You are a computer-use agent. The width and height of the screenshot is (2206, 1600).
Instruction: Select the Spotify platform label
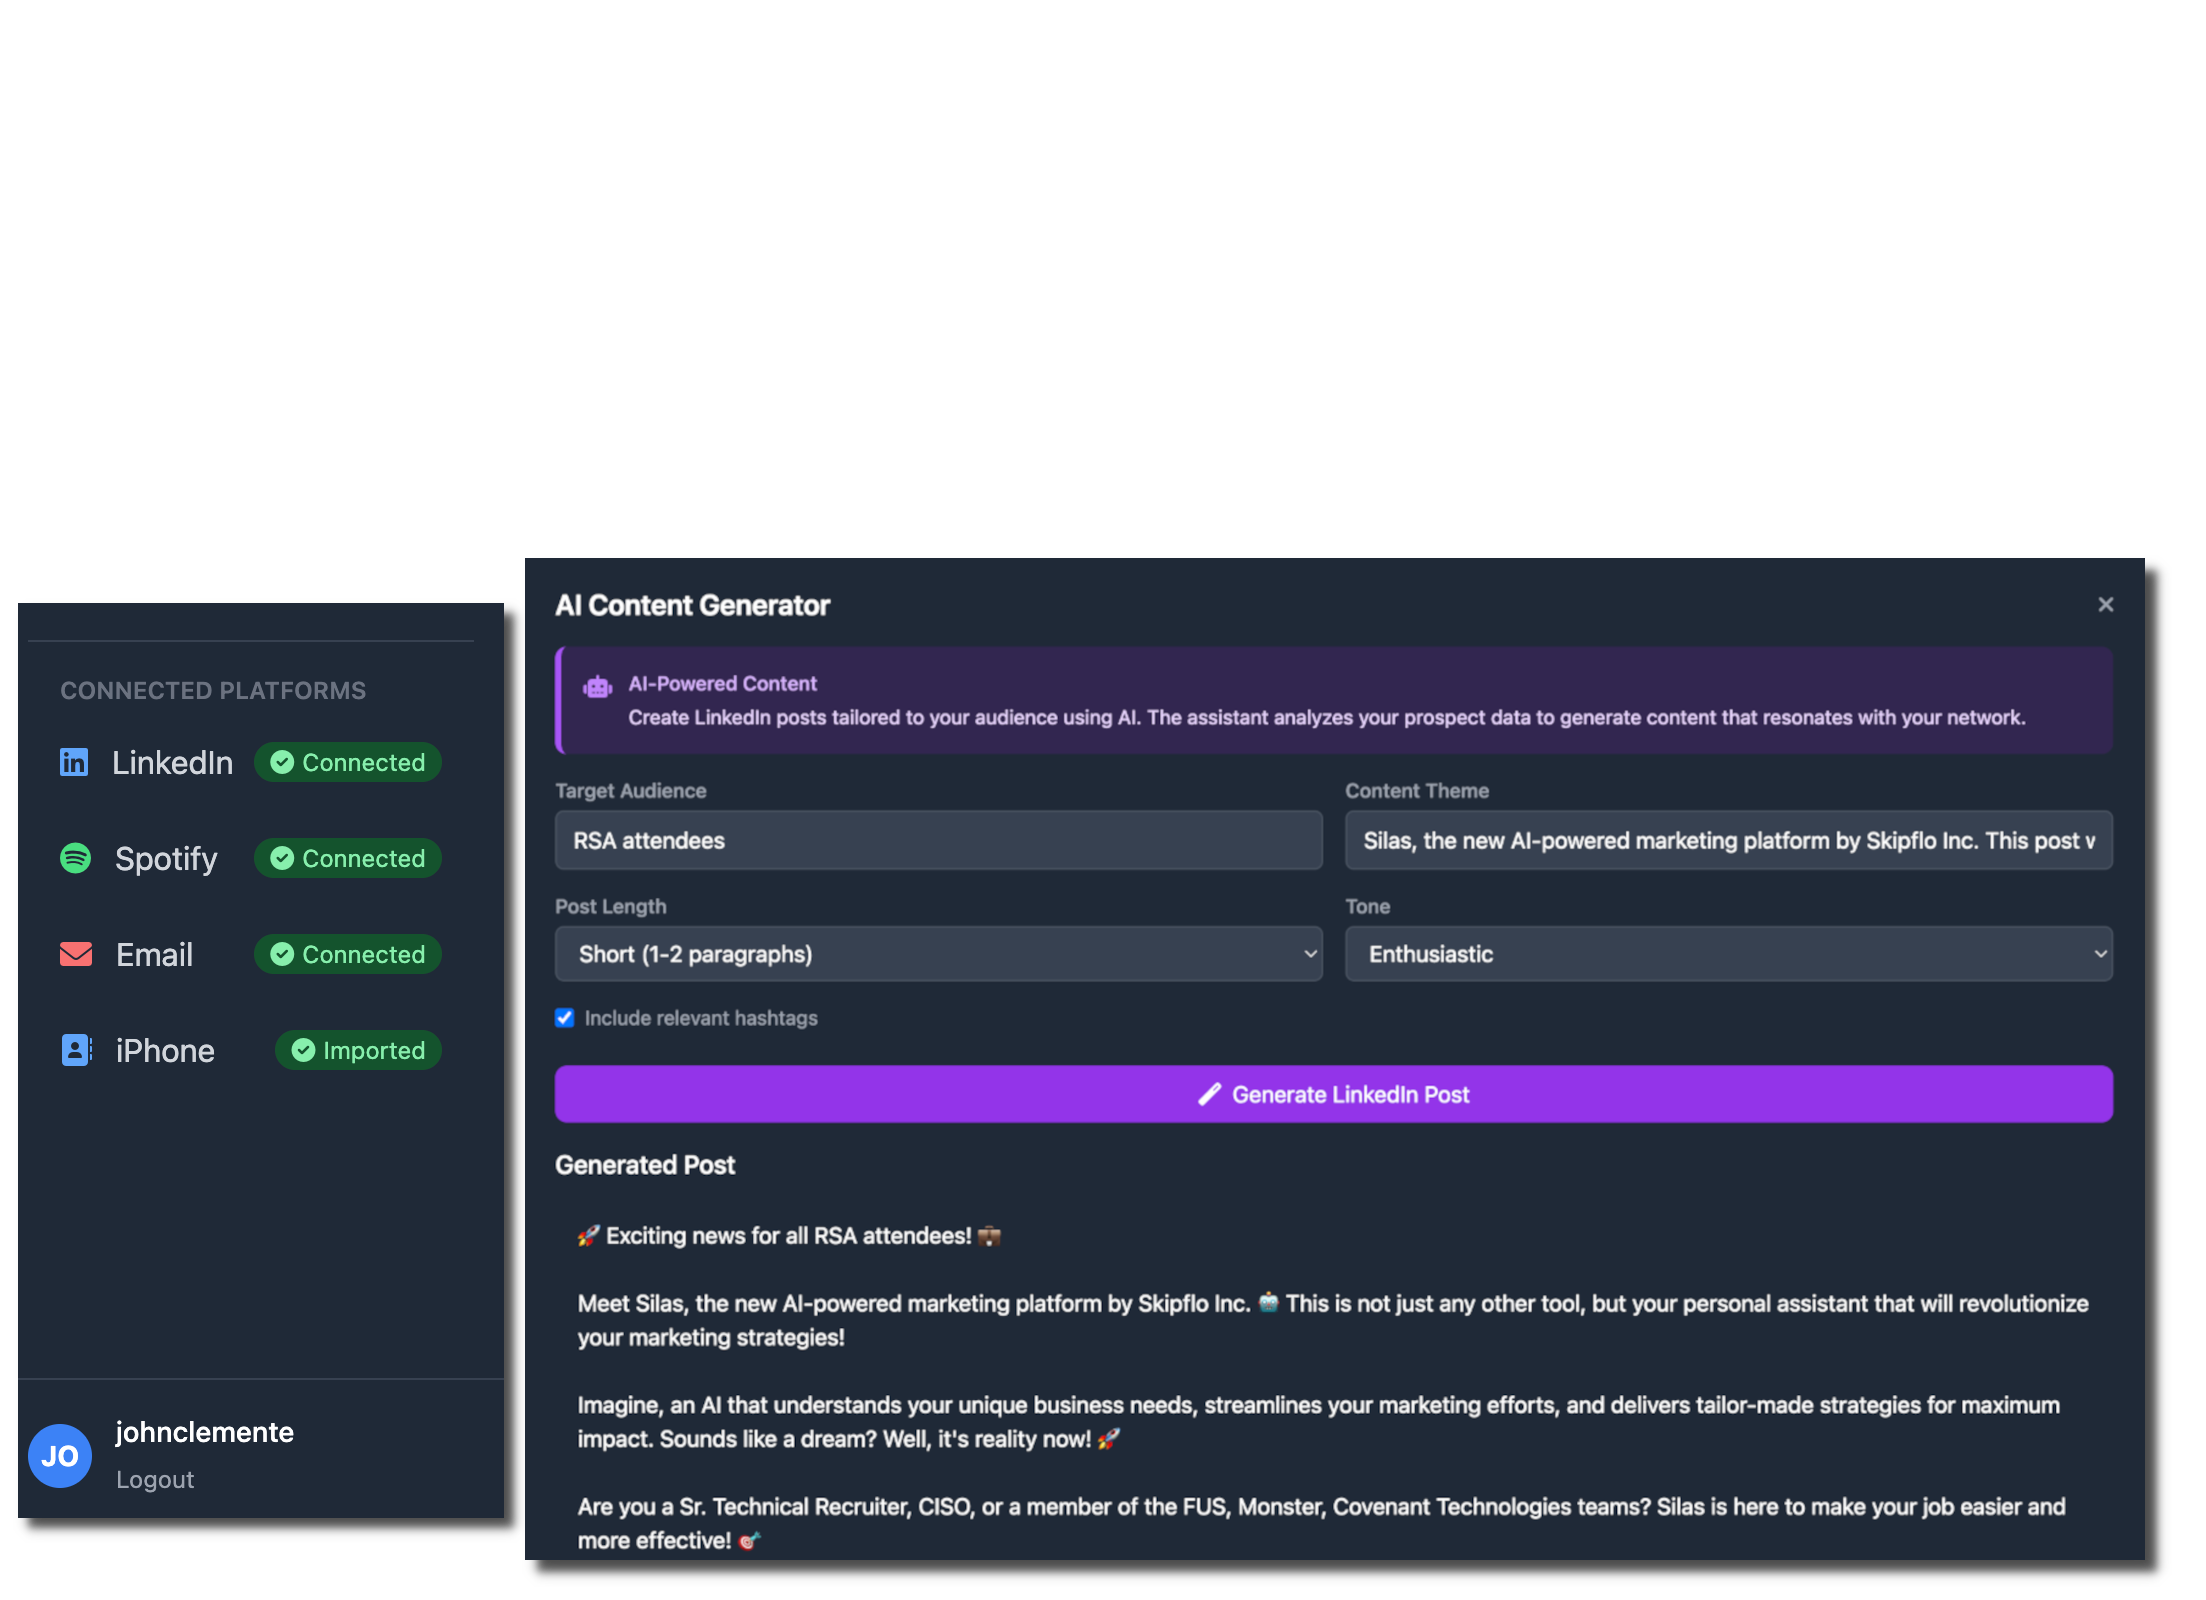tap(166, 859)
